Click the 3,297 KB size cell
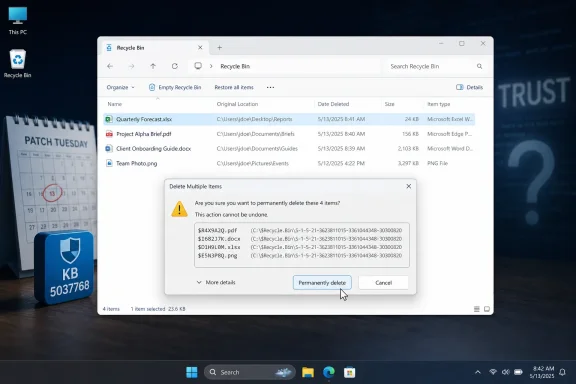 pyautogui.click(x=408, y=163)
